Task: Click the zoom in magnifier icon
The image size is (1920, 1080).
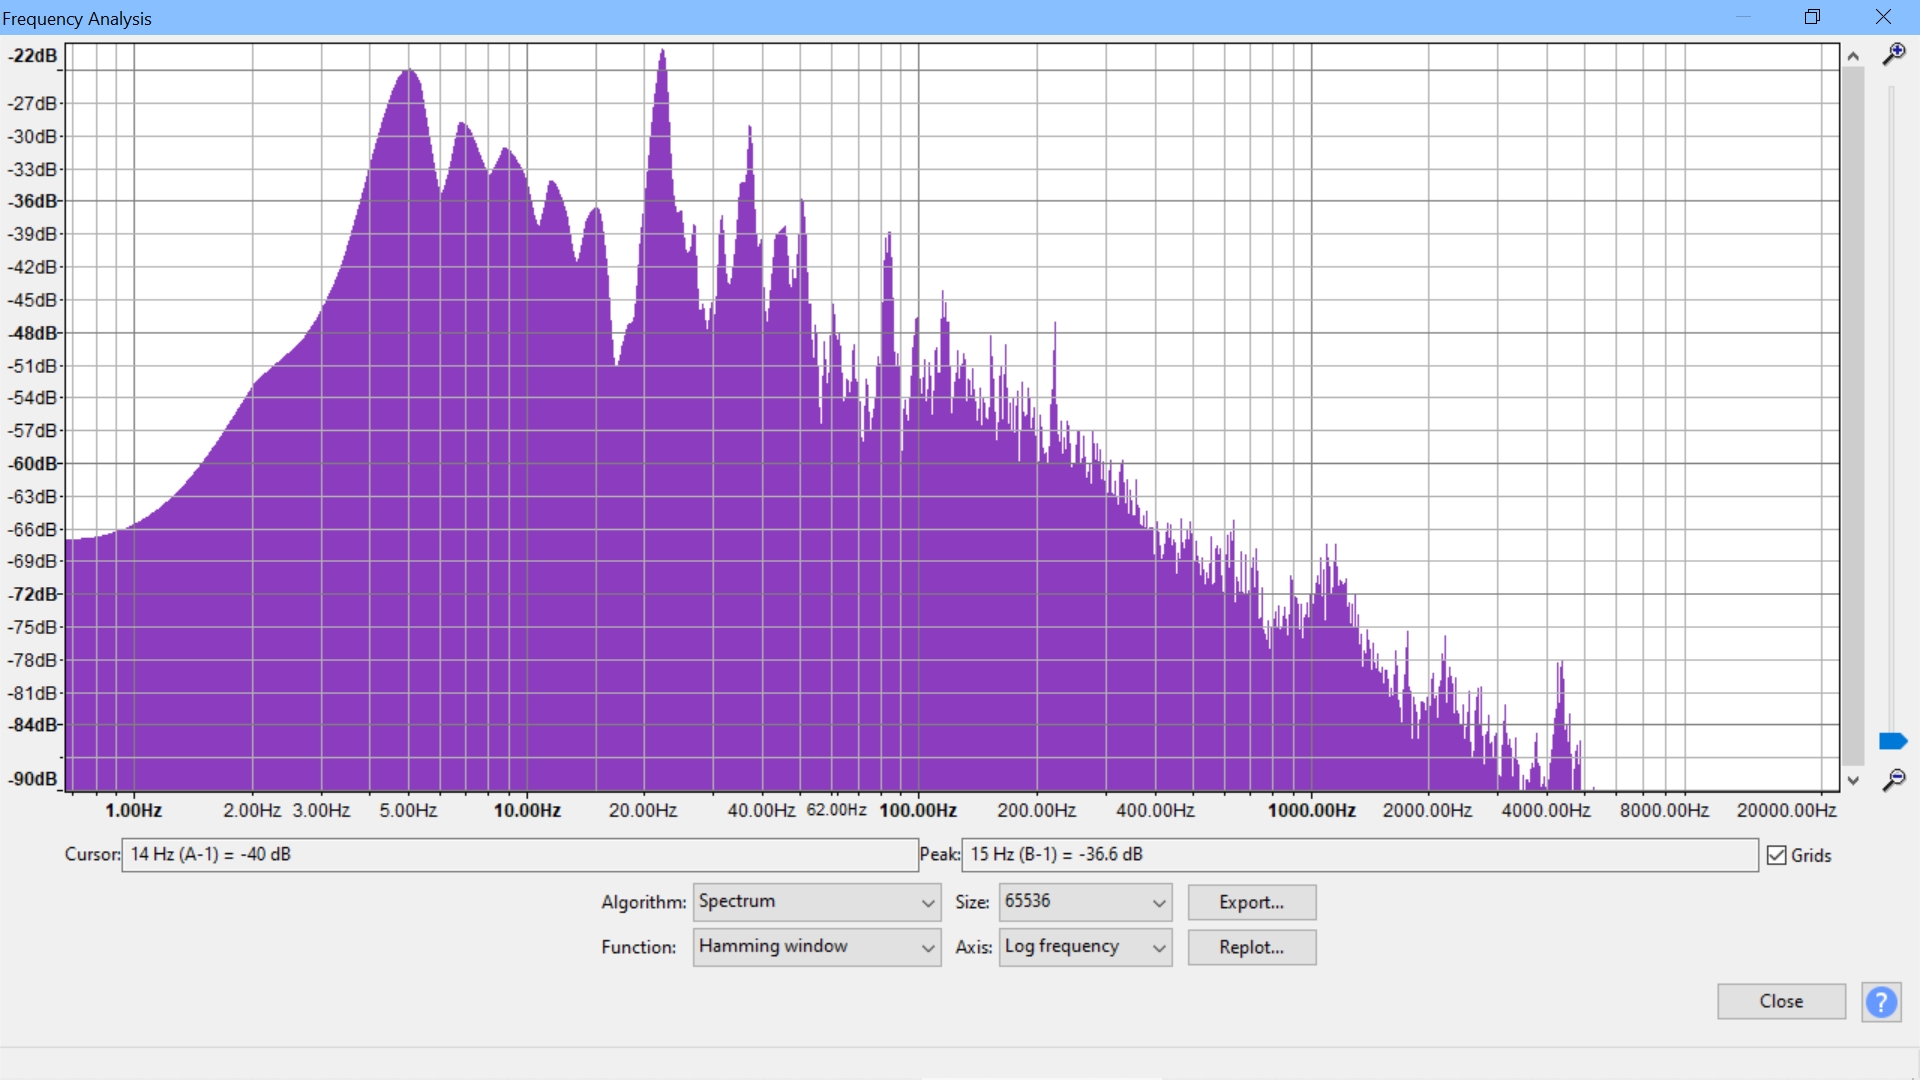Action: pos(1893,54)
